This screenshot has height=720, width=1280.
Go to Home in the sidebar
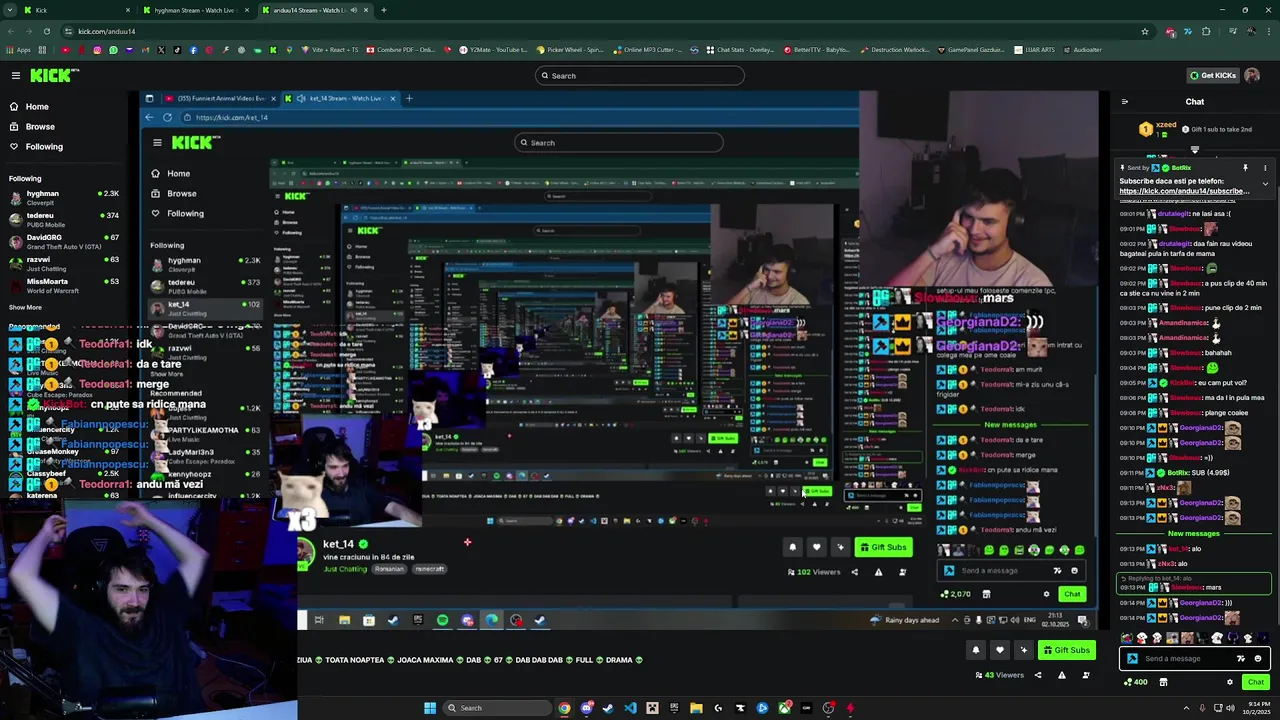37,107
